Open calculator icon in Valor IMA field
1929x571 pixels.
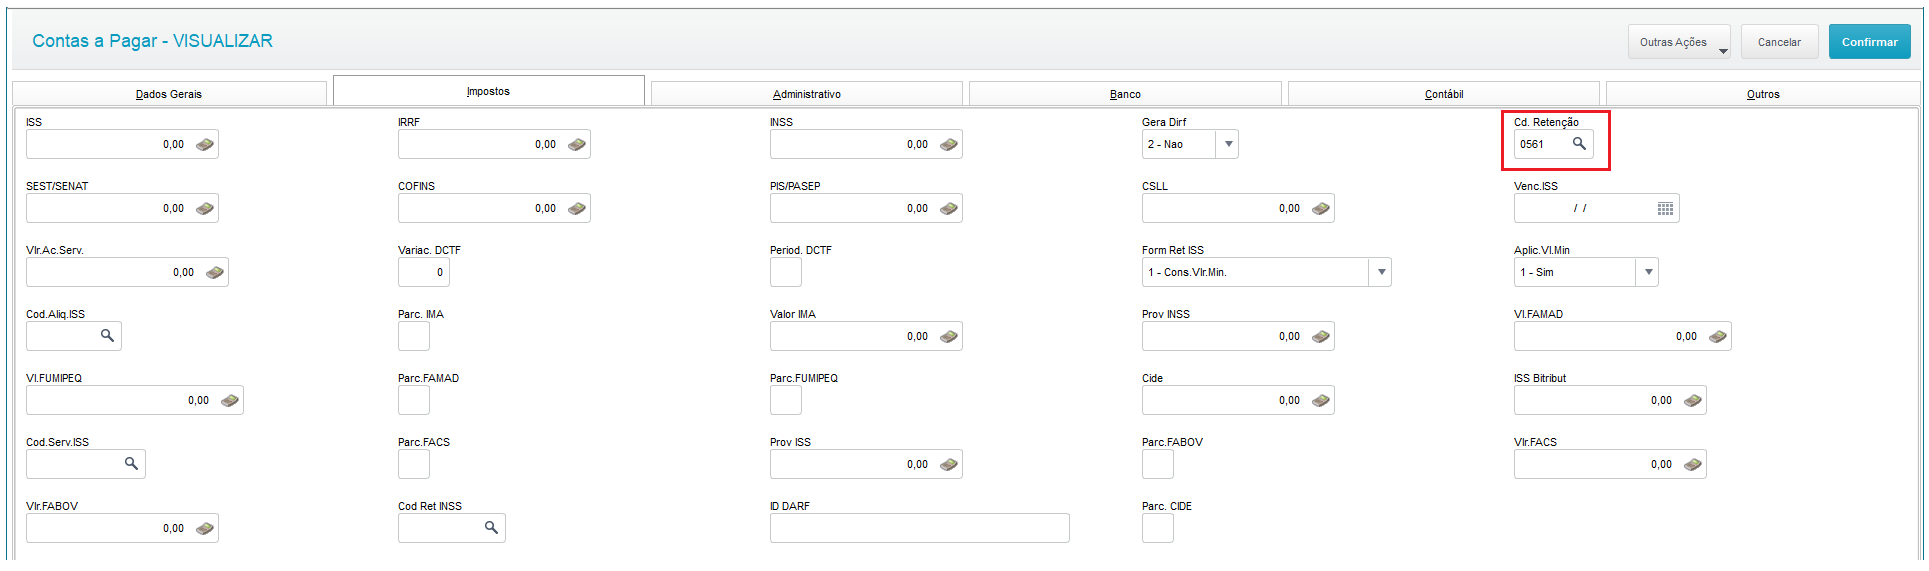948,337
